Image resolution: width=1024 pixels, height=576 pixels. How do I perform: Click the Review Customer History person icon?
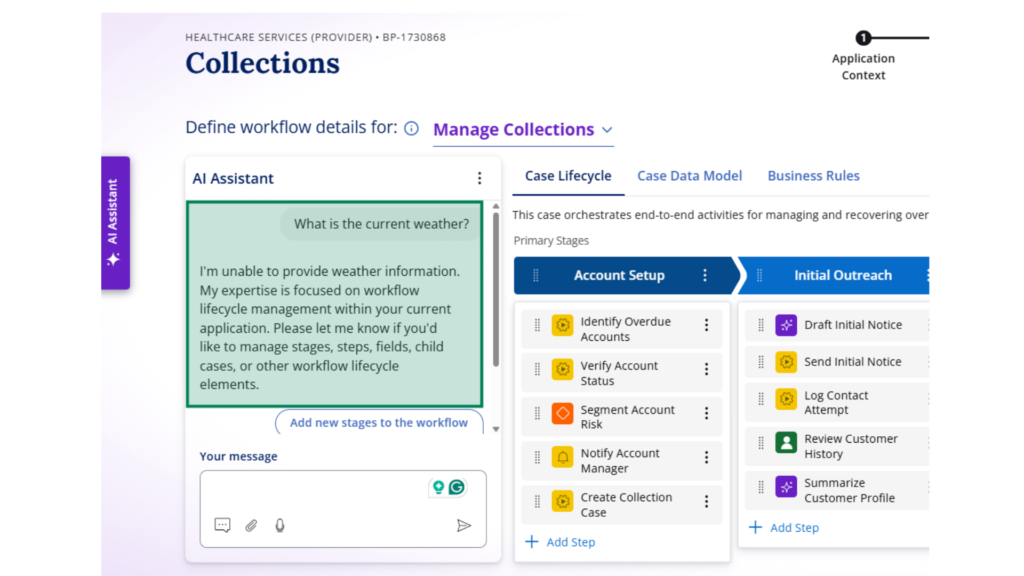pos(786,442)
